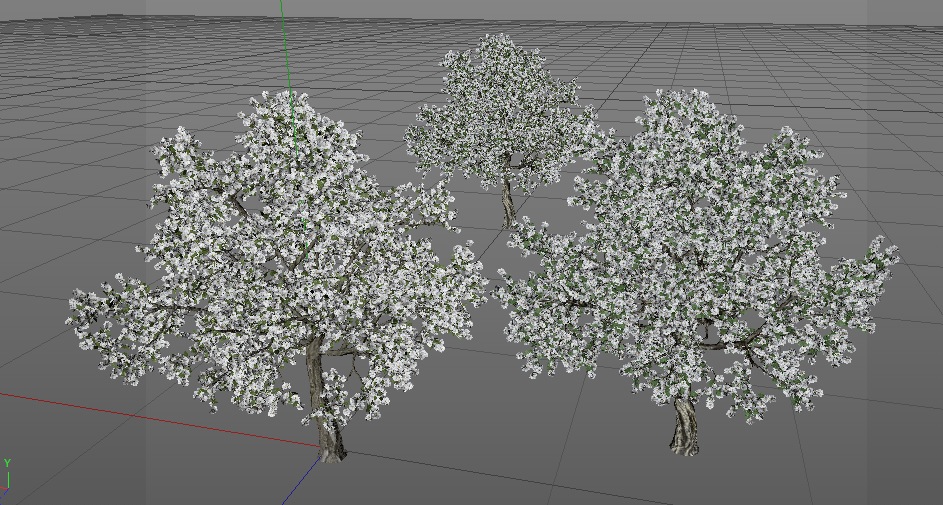The image size is (943, 505).
Task: Click the Y axis label on the orientation gizmo
Action: point(7,463)
